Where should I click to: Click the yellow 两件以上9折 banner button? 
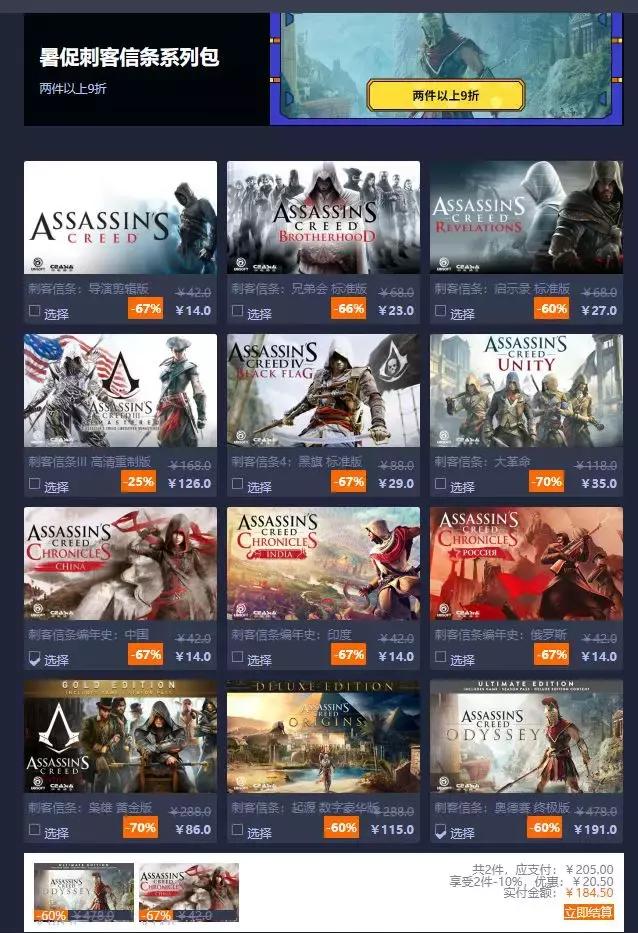click(446, 95)
